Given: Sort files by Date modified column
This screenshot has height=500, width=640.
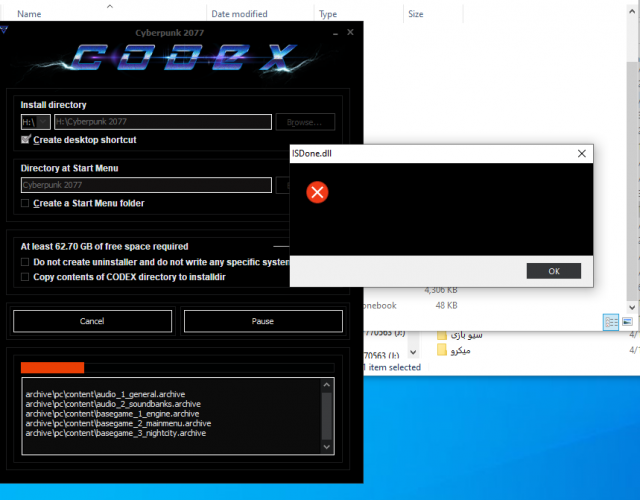Looking at the screenshot, I should pos(238,14).
